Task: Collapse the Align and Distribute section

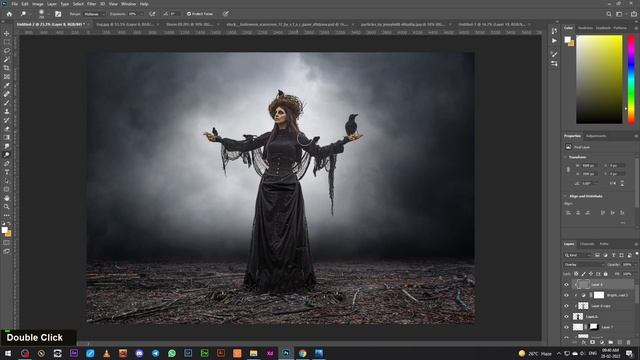Action: point(566,196)
